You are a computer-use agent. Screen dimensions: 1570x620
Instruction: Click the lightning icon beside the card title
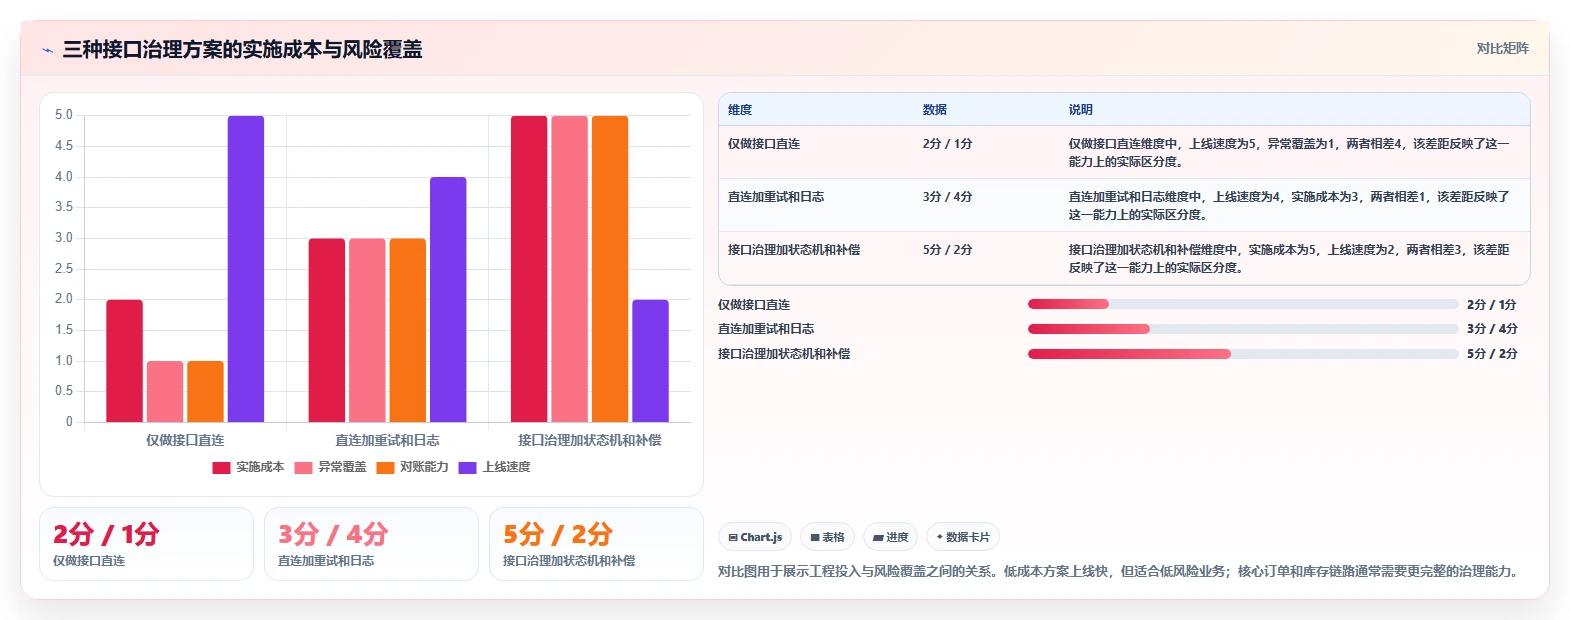(x=47, y=50)
